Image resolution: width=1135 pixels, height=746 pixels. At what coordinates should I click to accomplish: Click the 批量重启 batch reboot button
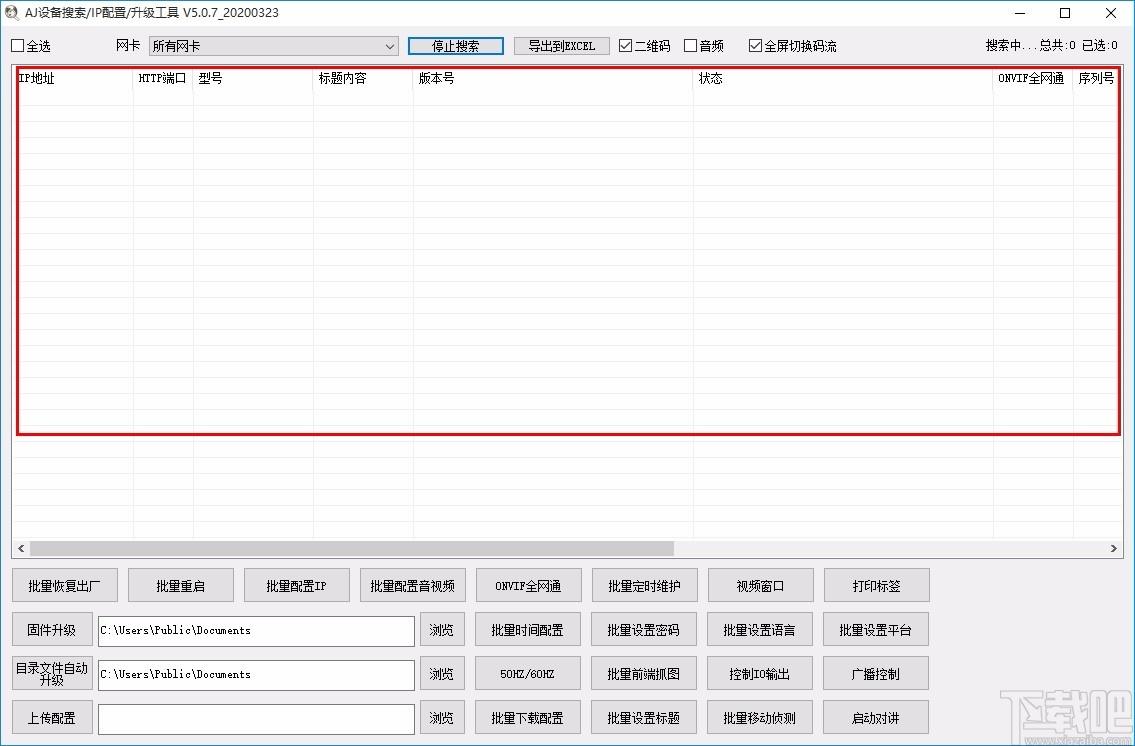coord(181,585)
